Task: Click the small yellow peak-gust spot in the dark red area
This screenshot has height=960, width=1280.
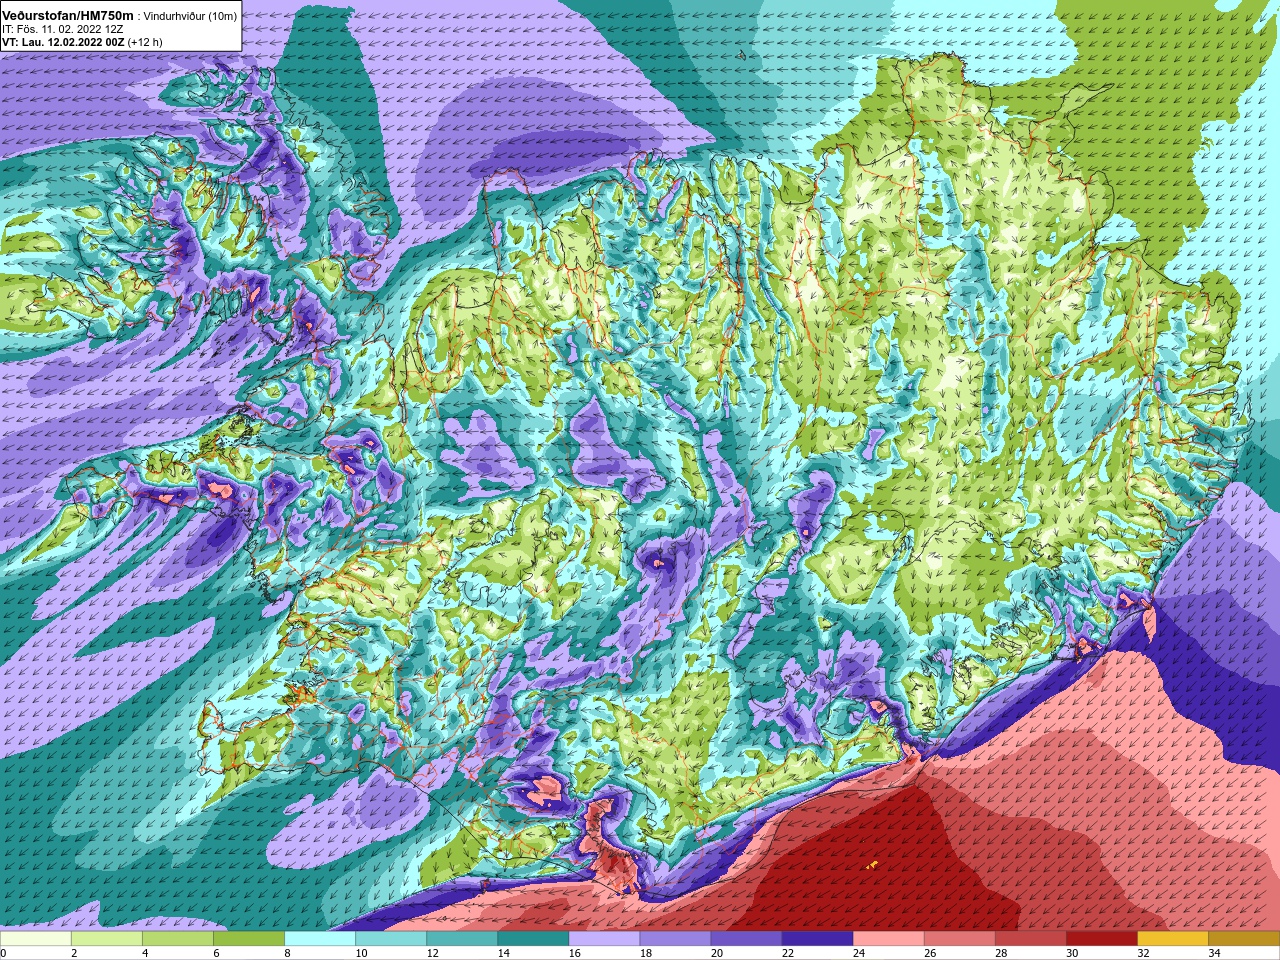Action: 871,864
